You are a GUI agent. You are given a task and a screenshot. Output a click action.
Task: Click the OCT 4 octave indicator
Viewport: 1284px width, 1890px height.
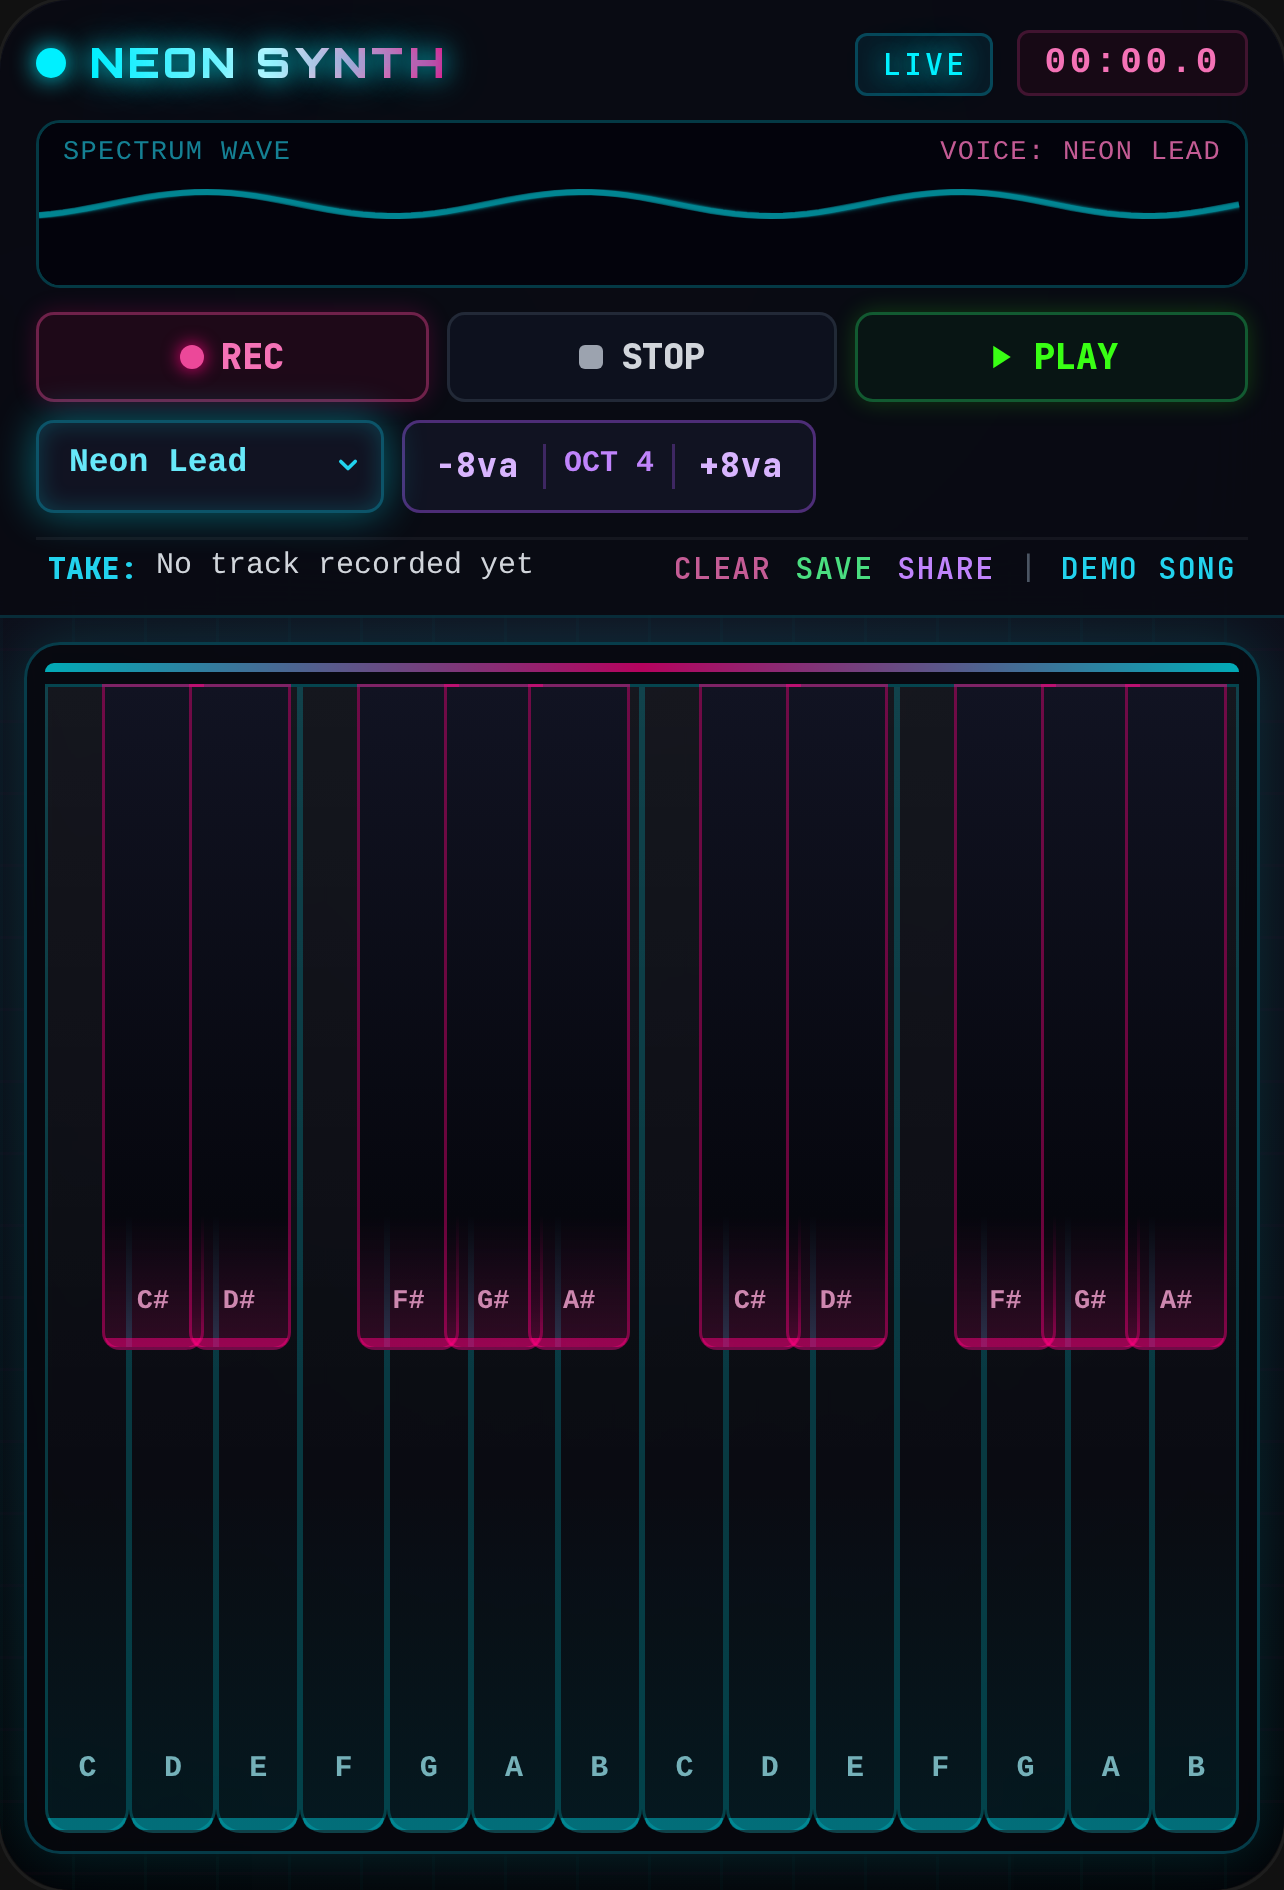point(608,462)
